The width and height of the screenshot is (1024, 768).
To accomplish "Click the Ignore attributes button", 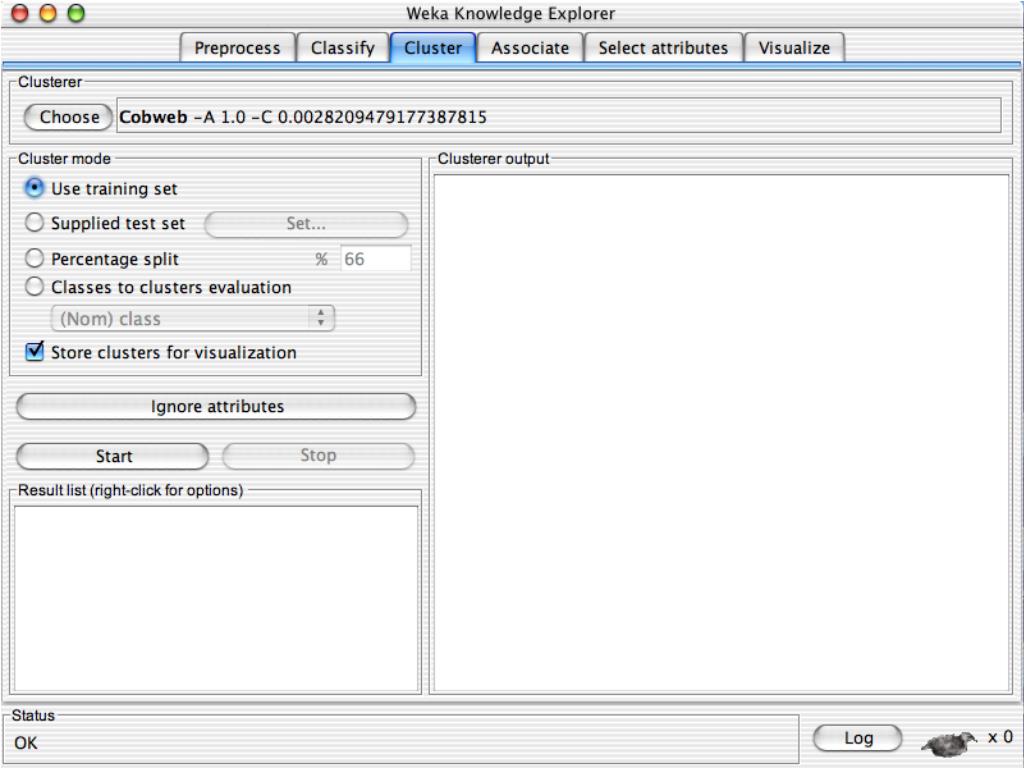I will click(x=216, y=406).
